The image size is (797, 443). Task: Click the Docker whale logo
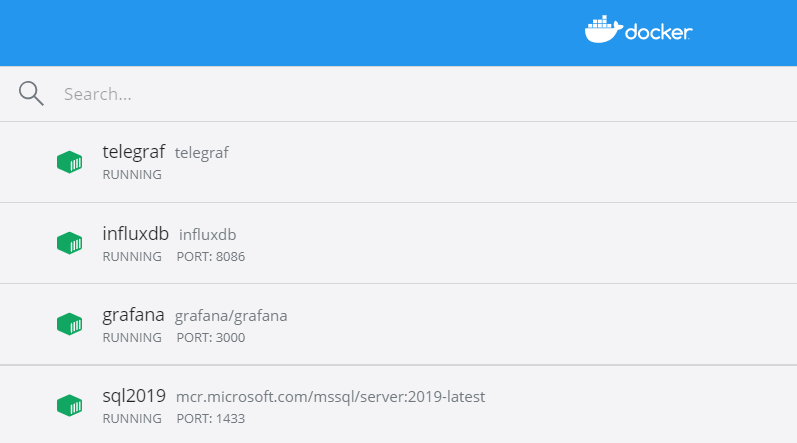point(603,29)
